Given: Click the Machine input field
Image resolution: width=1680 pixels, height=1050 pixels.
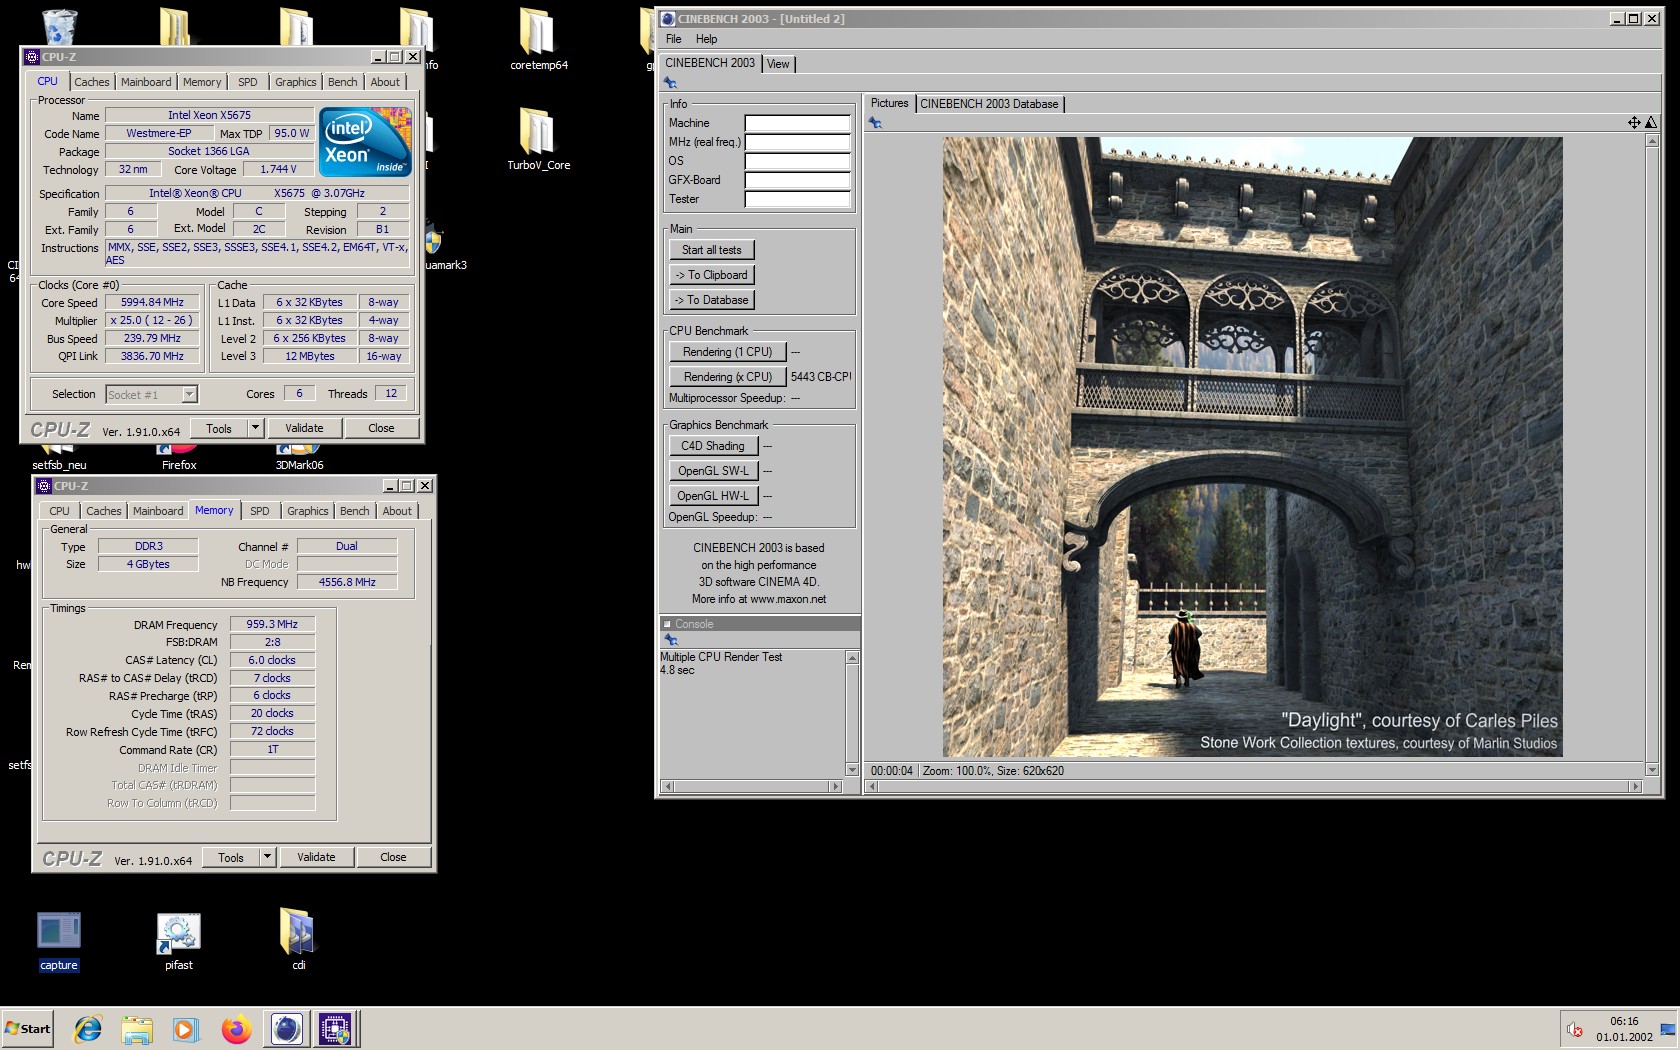Looking at the screenshot, I should click(x=797, y=123).
